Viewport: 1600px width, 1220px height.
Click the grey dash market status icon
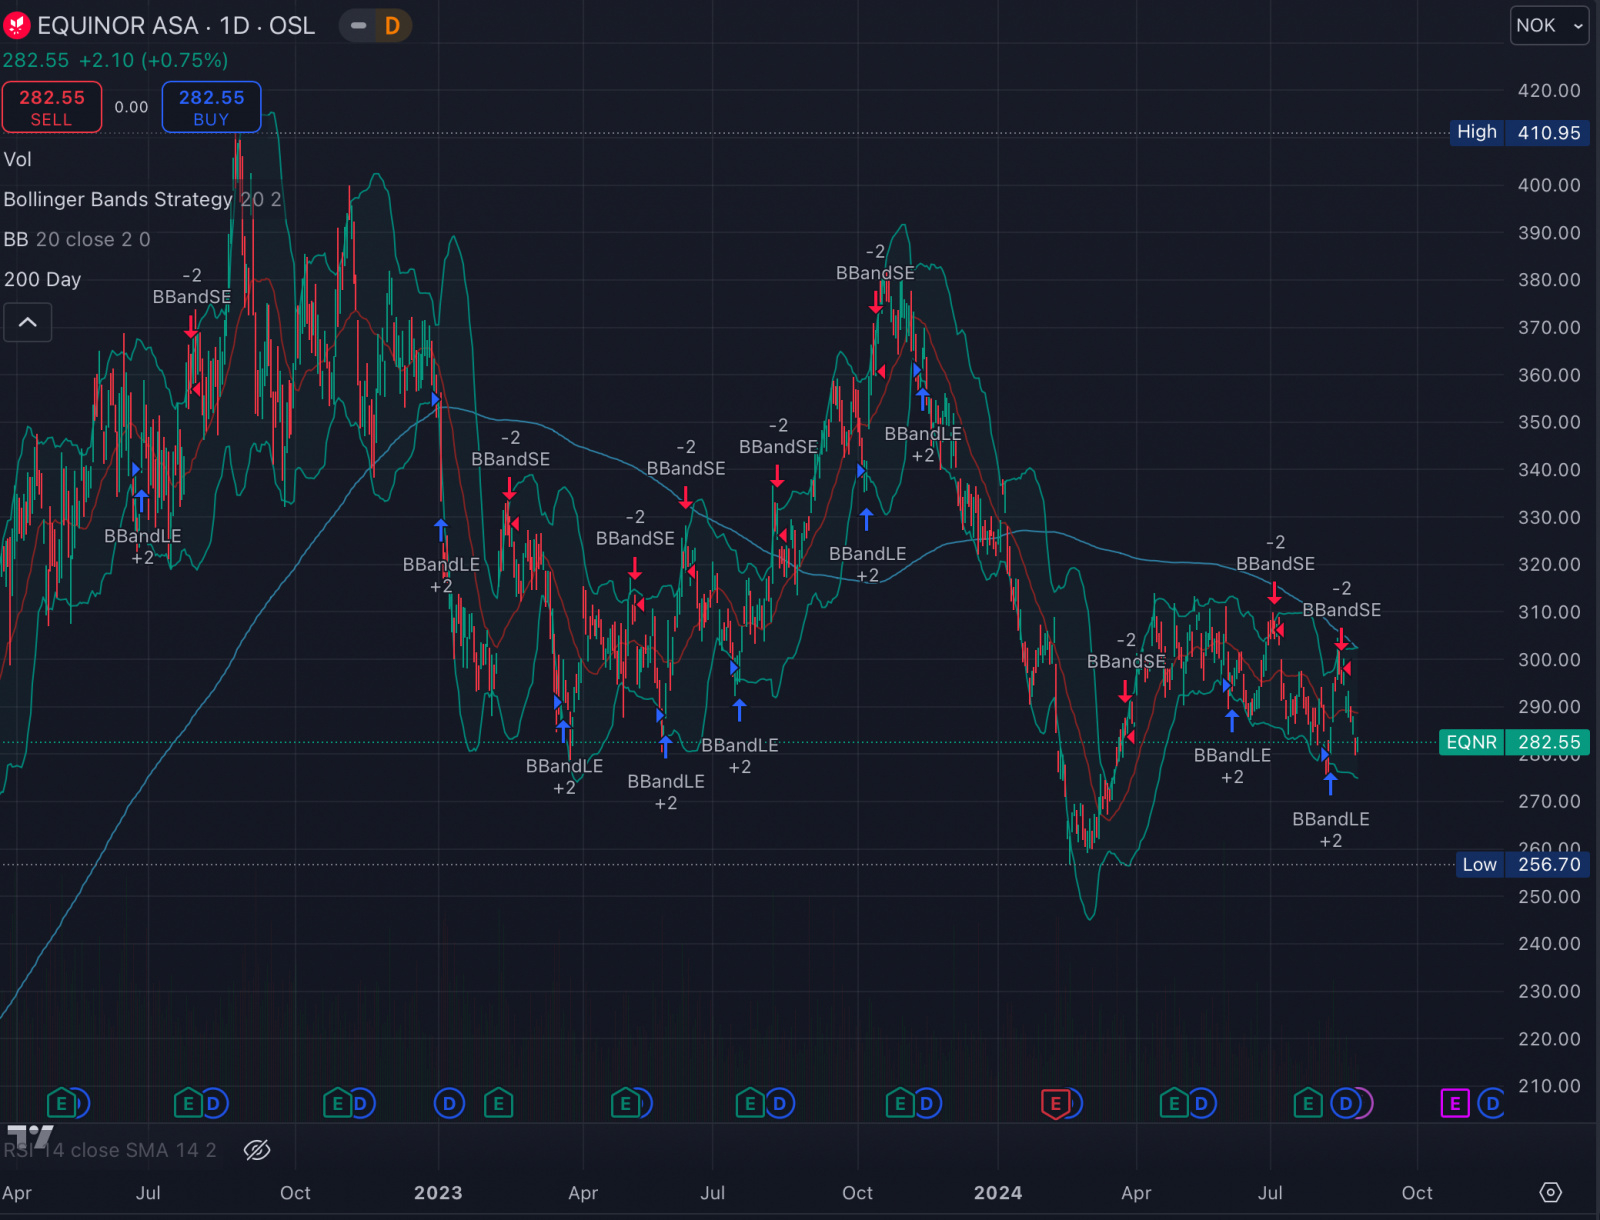[x=358, y=26]
